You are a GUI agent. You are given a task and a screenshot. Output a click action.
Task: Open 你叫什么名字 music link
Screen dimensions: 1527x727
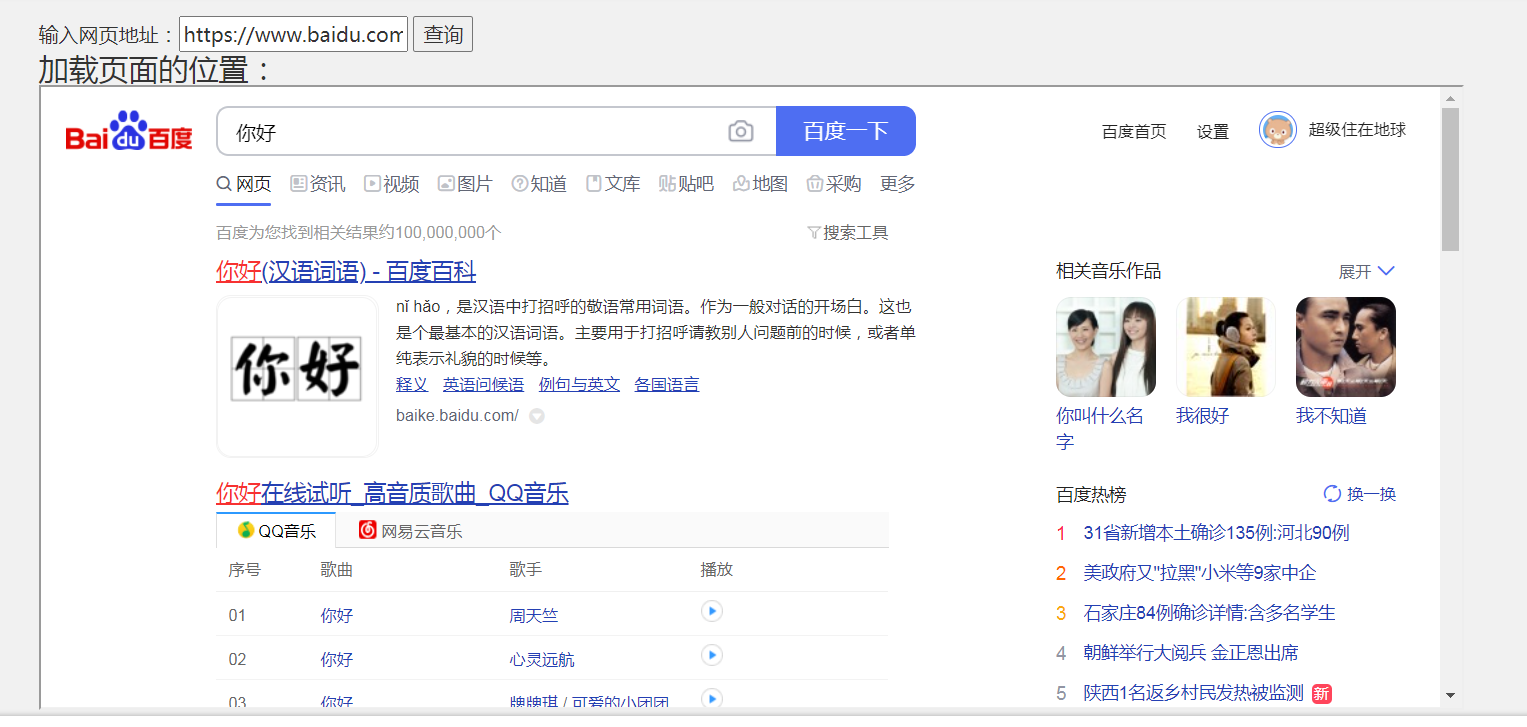(x=1100, y=429)
